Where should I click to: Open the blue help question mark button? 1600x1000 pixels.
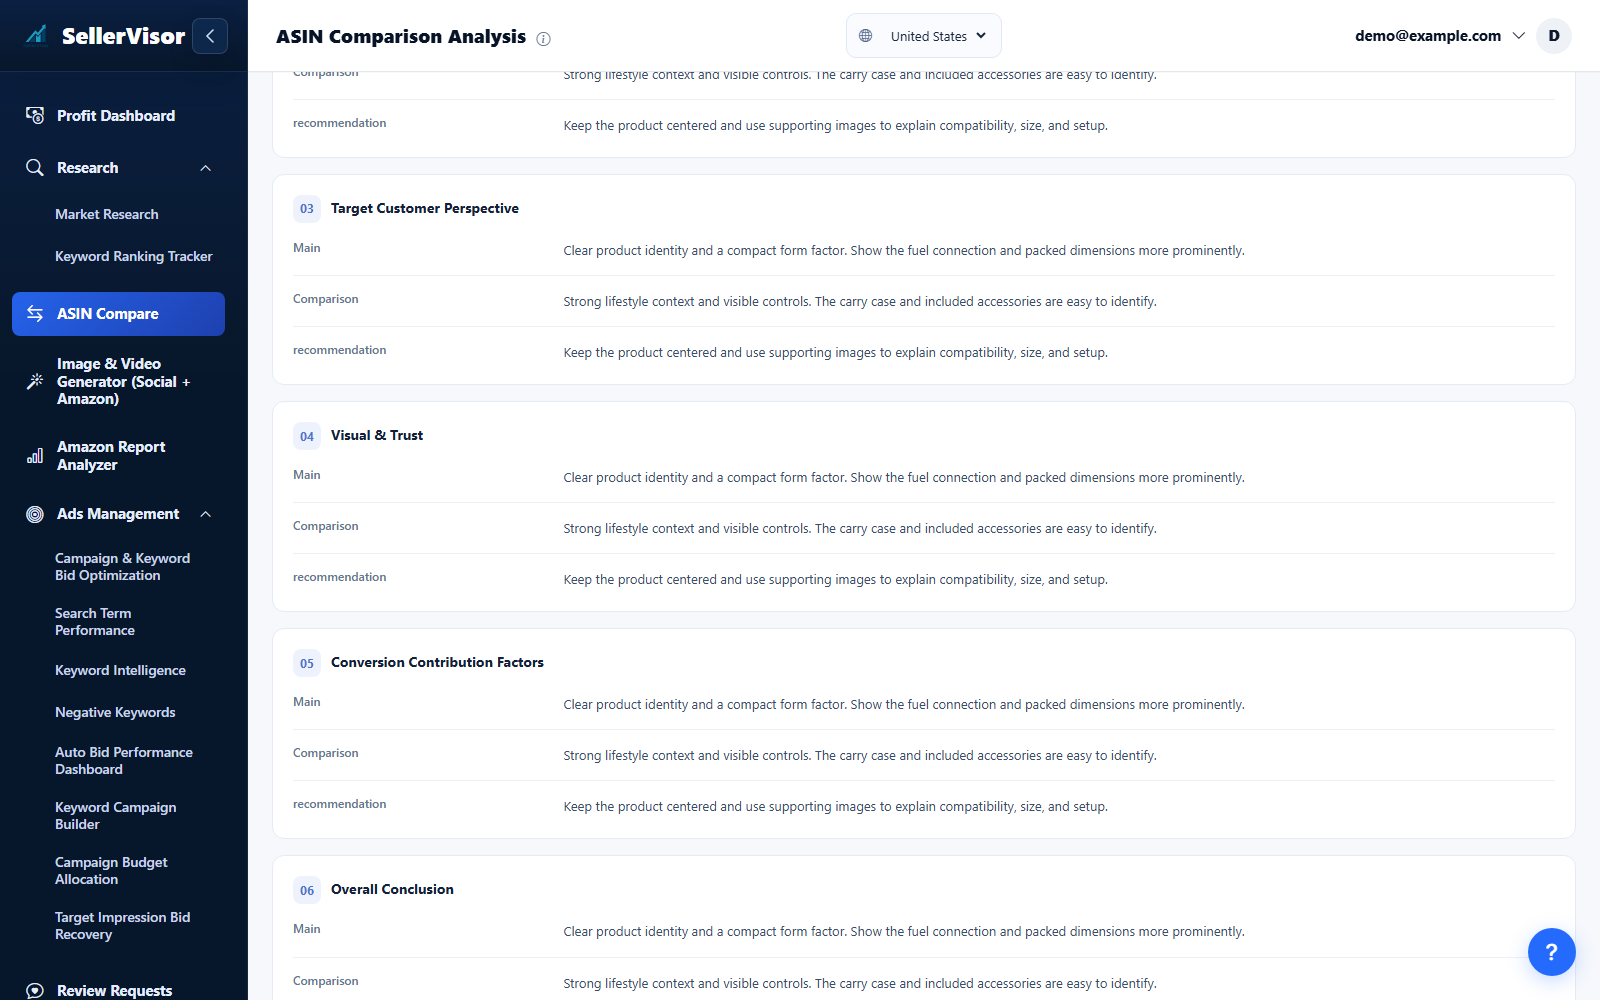coord(1551,952)
